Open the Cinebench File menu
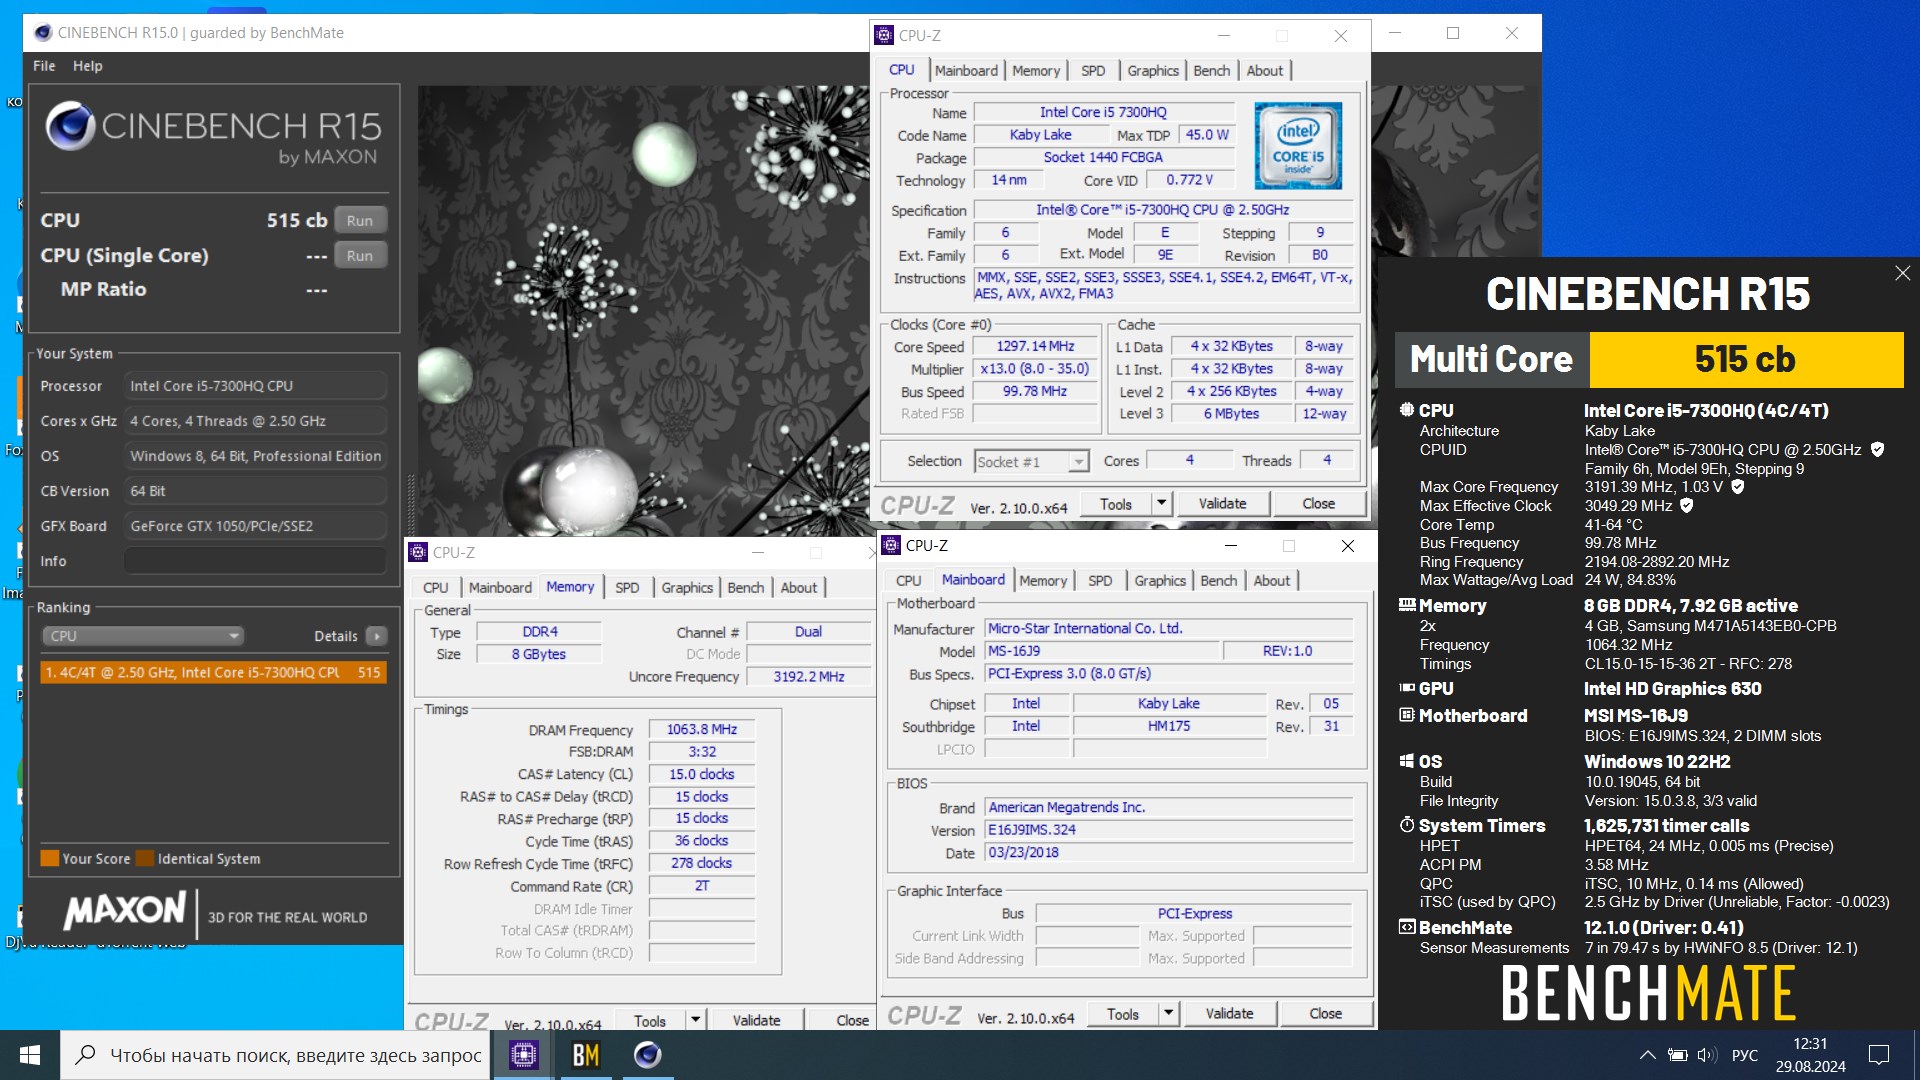This screenshot has width=1920, height=1080. point(44,66)
